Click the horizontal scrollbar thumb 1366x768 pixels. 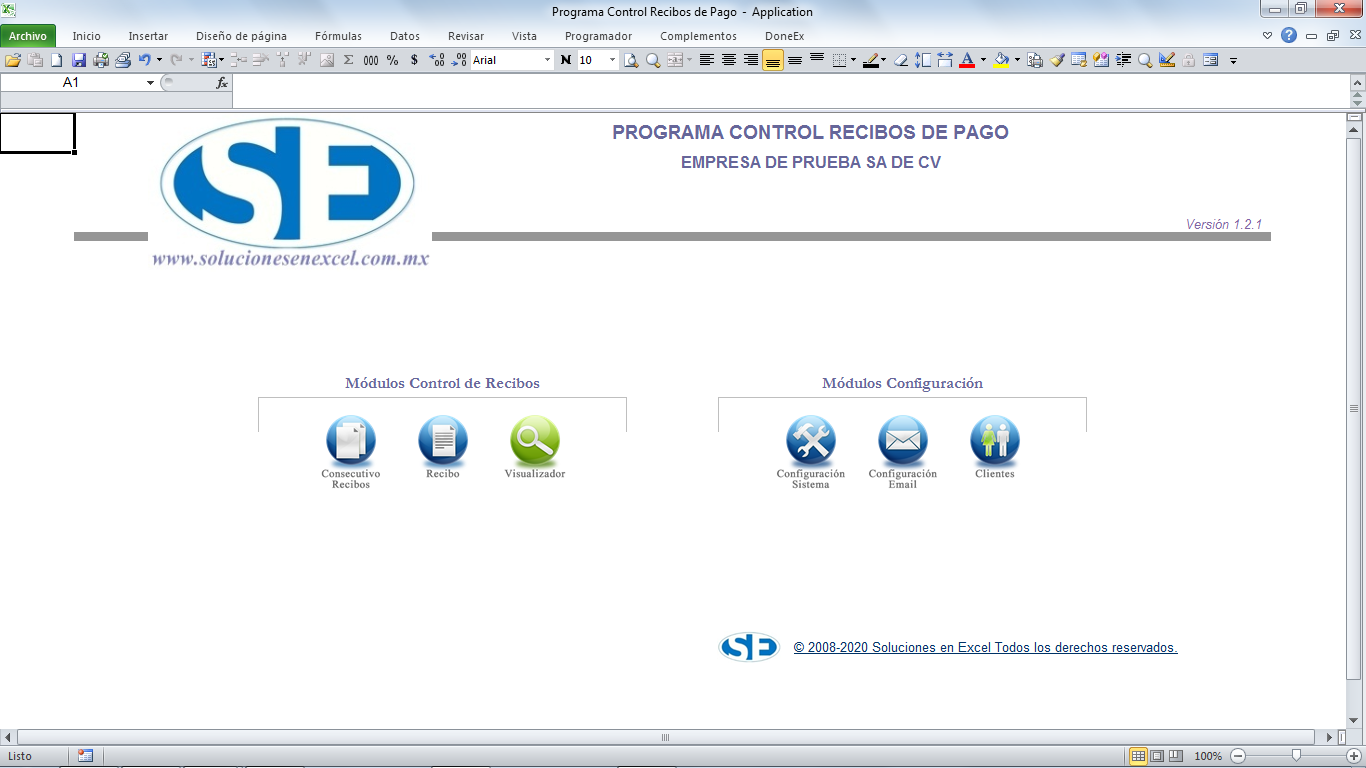(665, 737)
